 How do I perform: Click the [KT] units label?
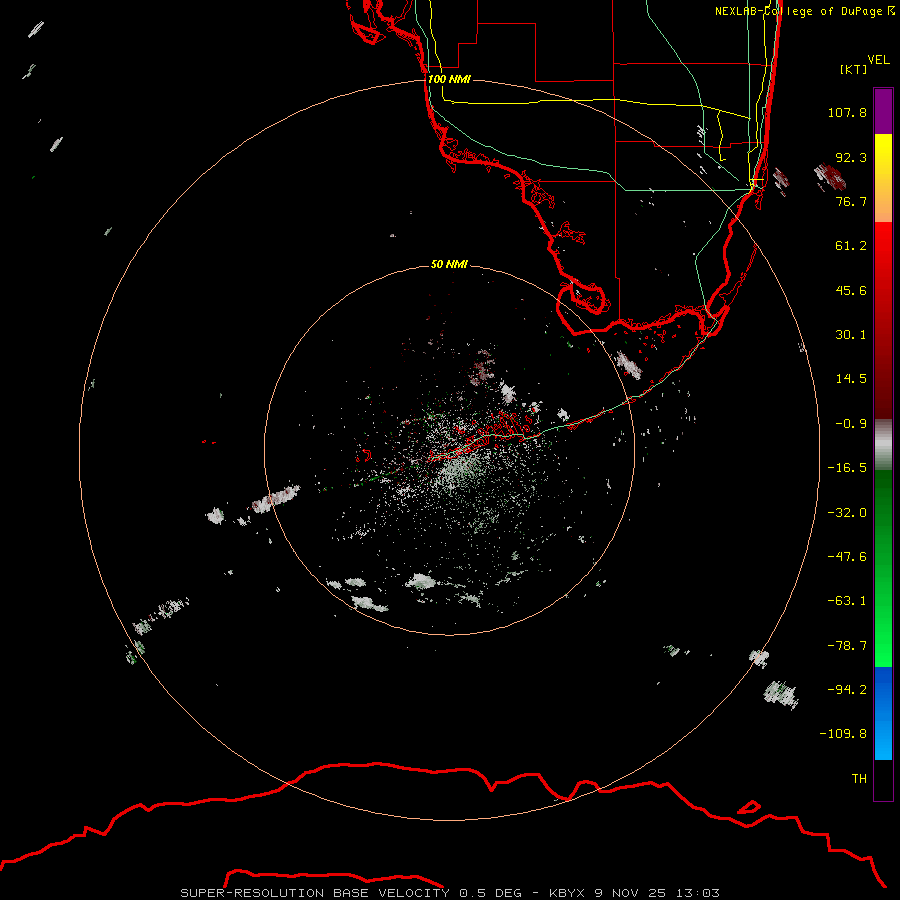854,69
